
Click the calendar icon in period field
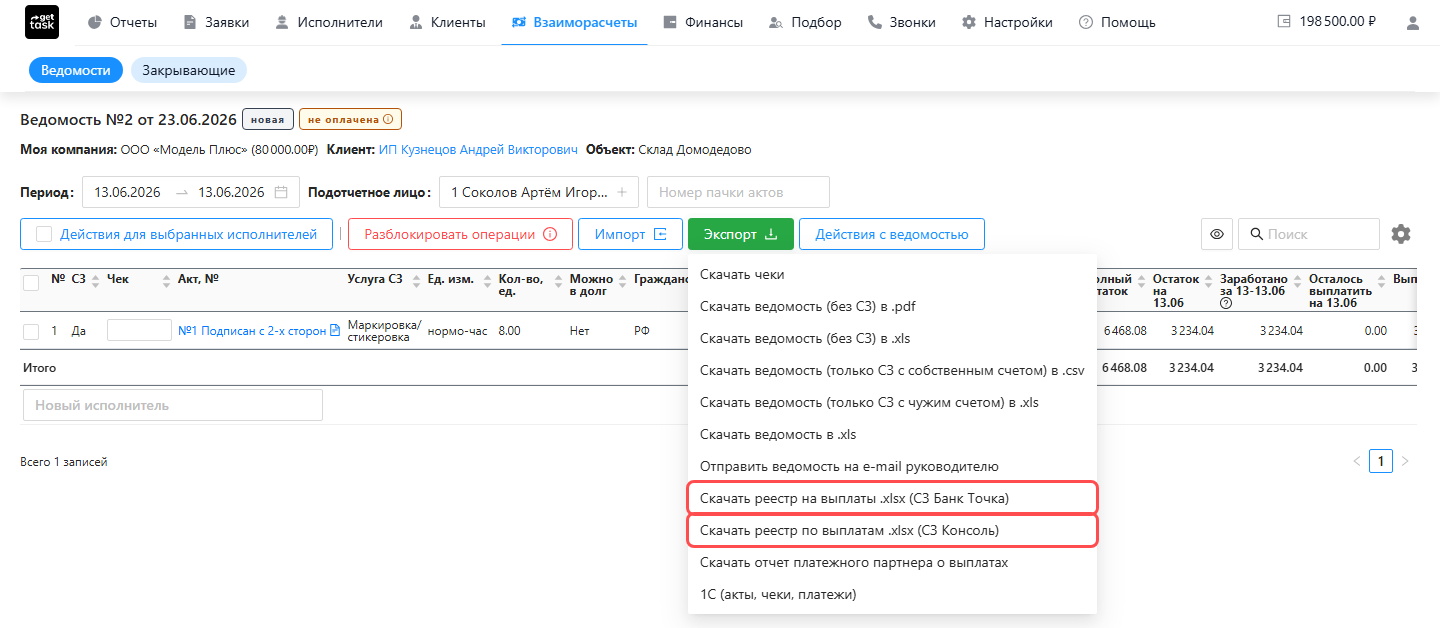[282, 192]
